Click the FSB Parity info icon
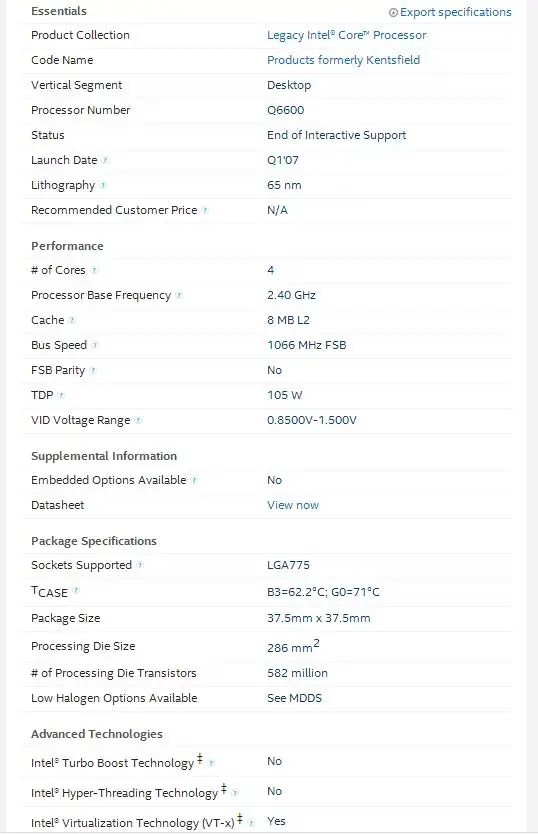This screenshot has width=538, height=834. click(x=93, y=370)
